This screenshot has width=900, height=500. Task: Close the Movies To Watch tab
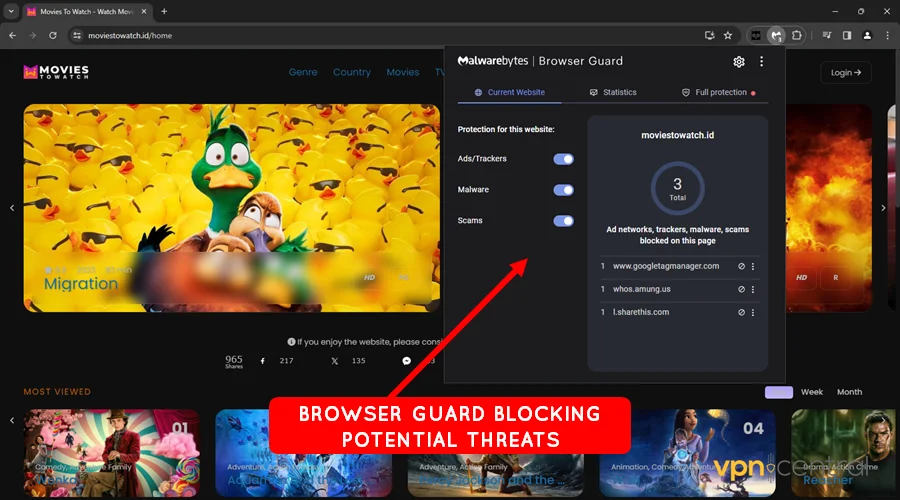point(144,11)
